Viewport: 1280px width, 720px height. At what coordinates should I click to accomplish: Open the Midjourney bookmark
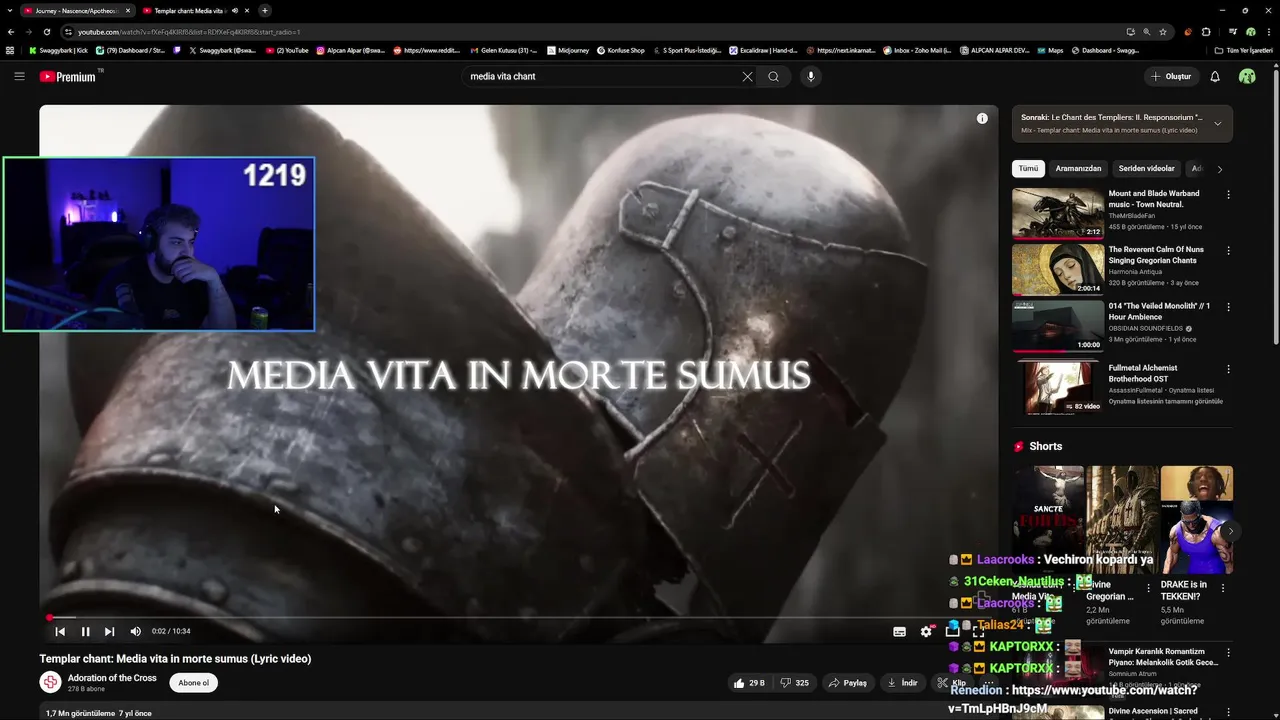point(568,50)
